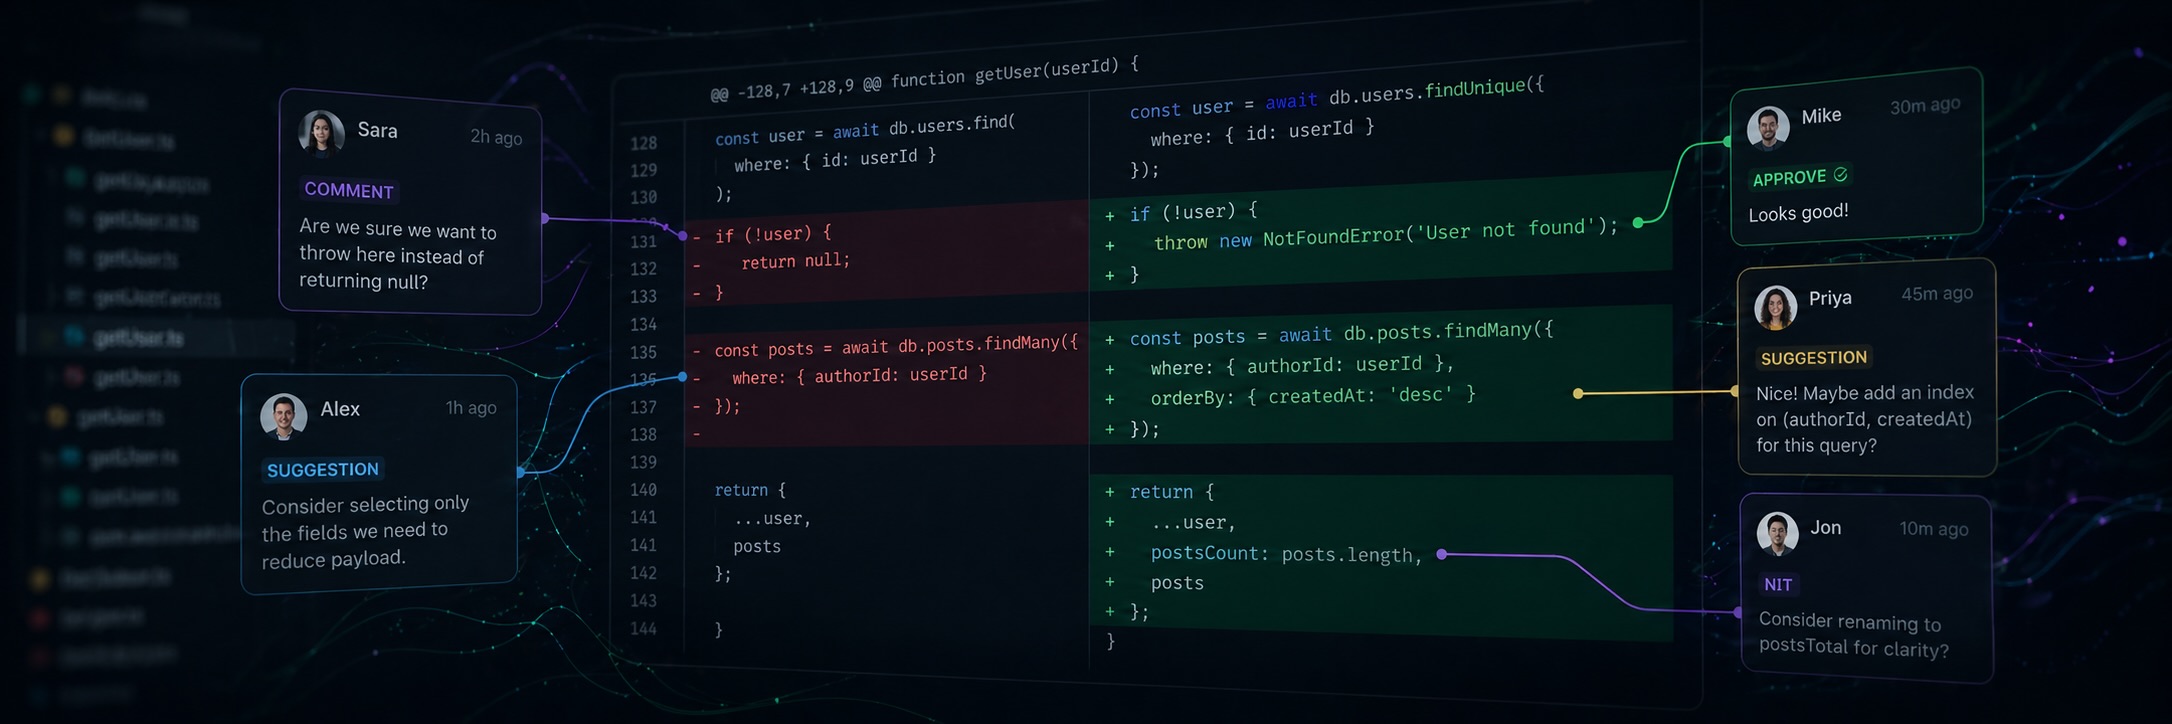The width and height of the screenshot is (2172, 724).
Task: Click Jon's avatar picture
Action: pos(1778,534)
